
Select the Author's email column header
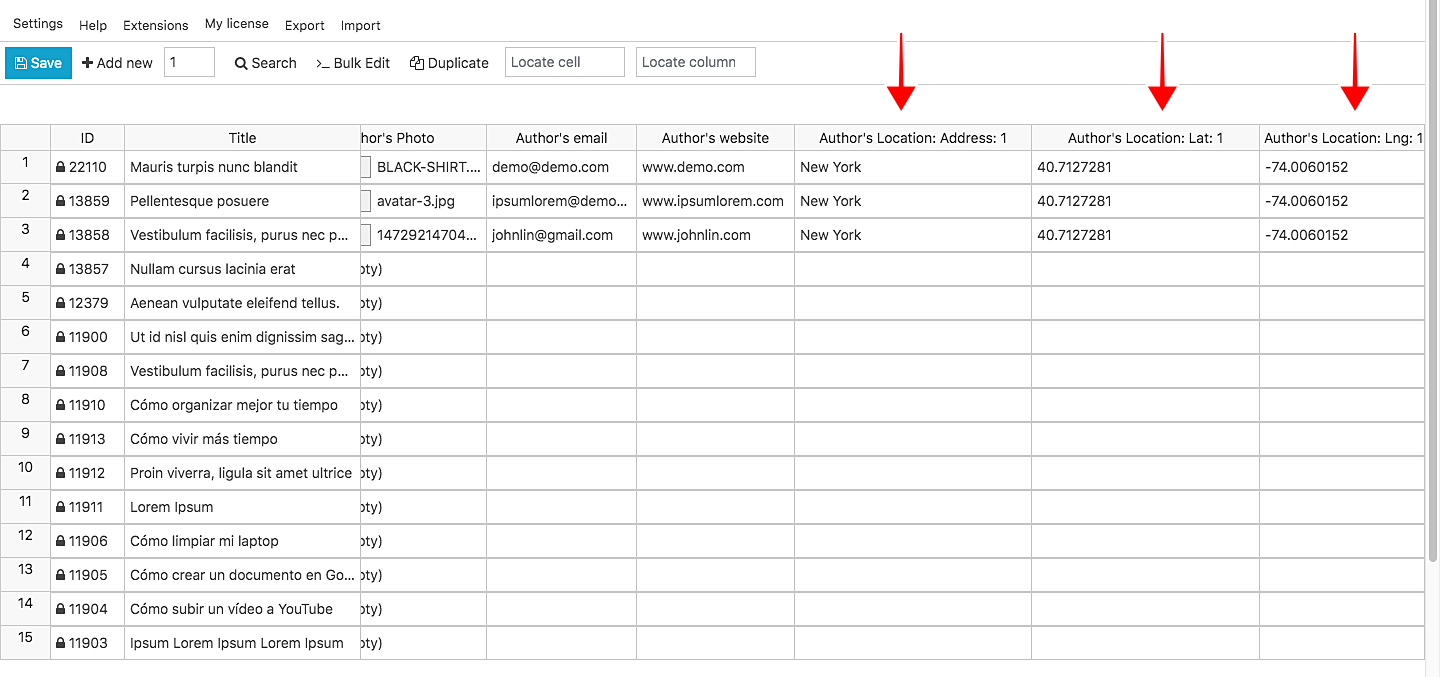561,138
